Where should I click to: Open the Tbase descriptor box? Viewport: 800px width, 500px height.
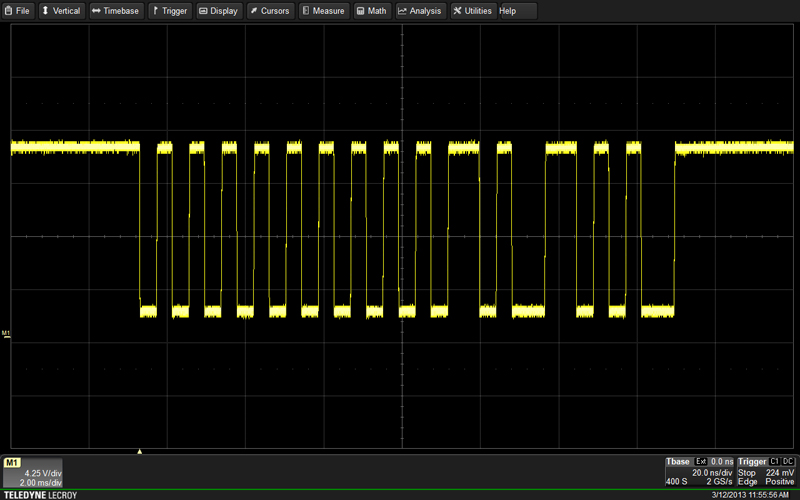coord(699,472)
